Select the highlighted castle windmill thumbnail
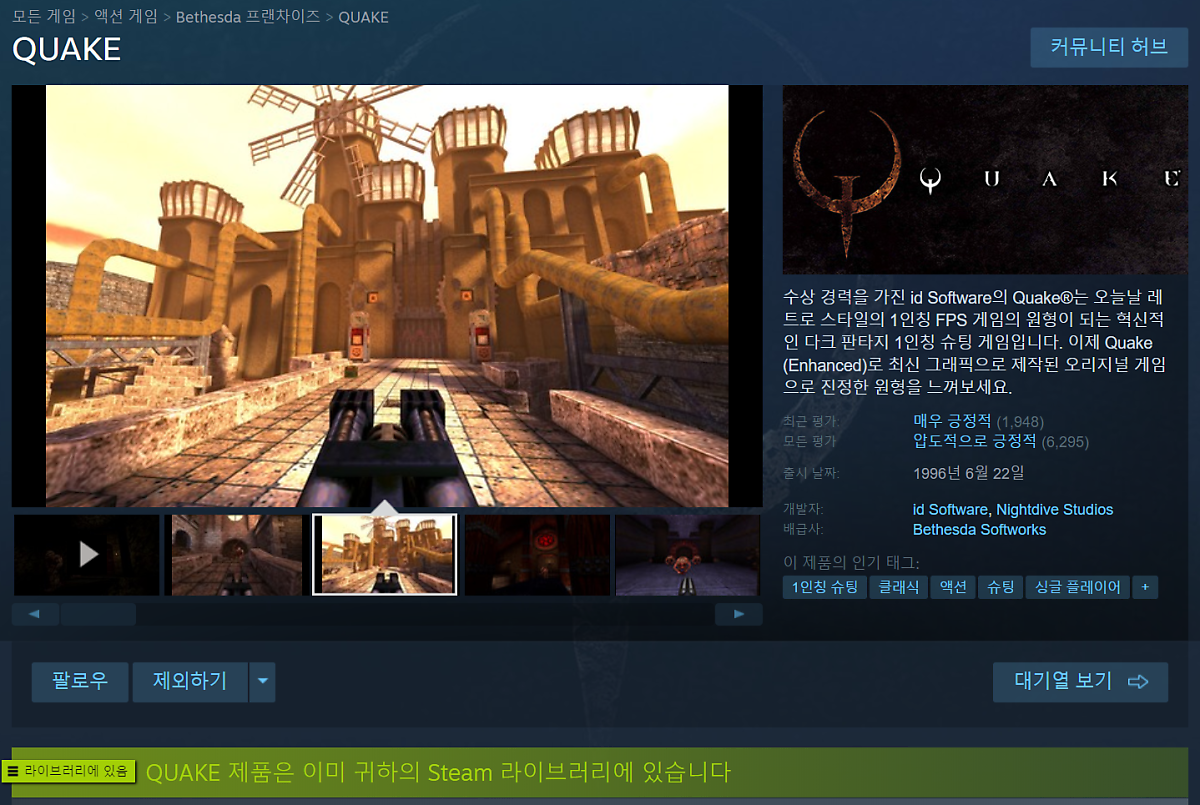The height and width of the screenshot is (805, 1200). (x=385, y=555)
